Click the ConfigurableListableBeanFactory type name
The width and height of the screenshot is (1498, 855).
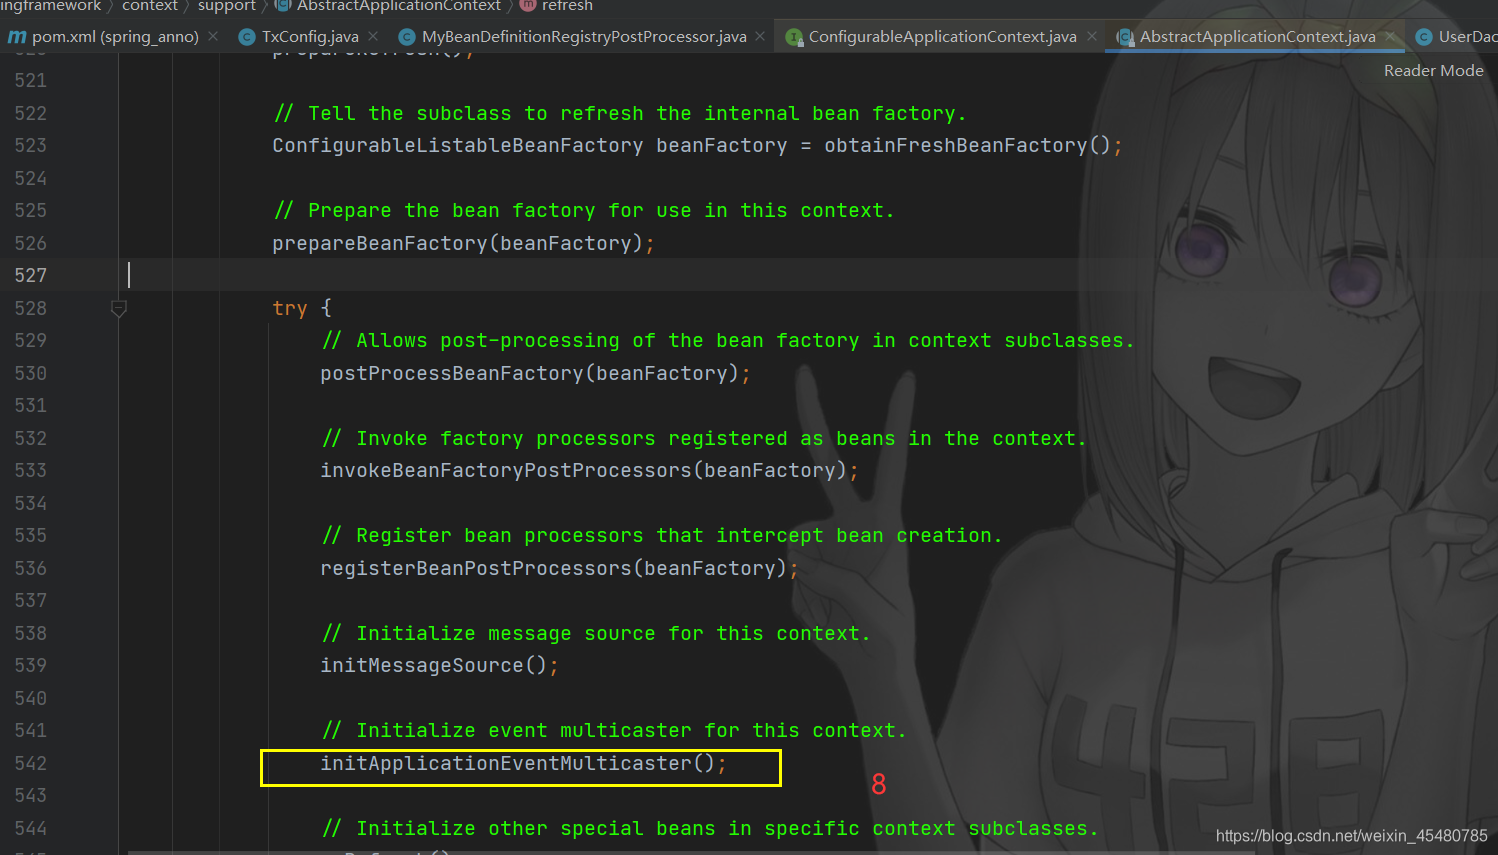pos(458,145)
